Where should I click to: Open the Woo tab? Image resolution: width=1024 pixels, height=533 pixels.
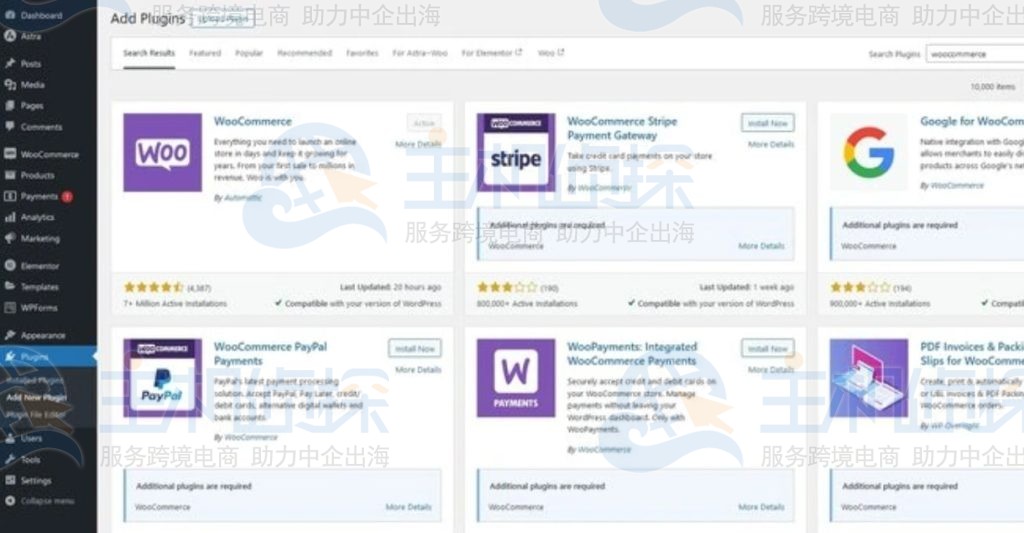tap(551, 53)
